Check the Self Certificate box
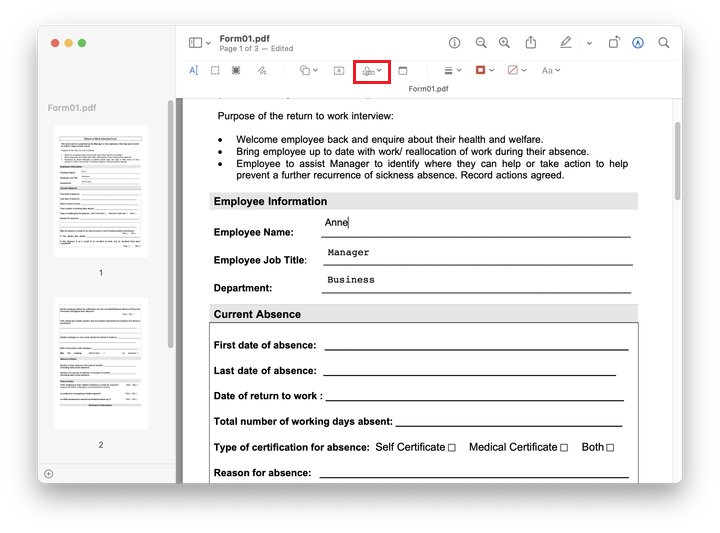This screenshot has height=533, width=720. 452,448
